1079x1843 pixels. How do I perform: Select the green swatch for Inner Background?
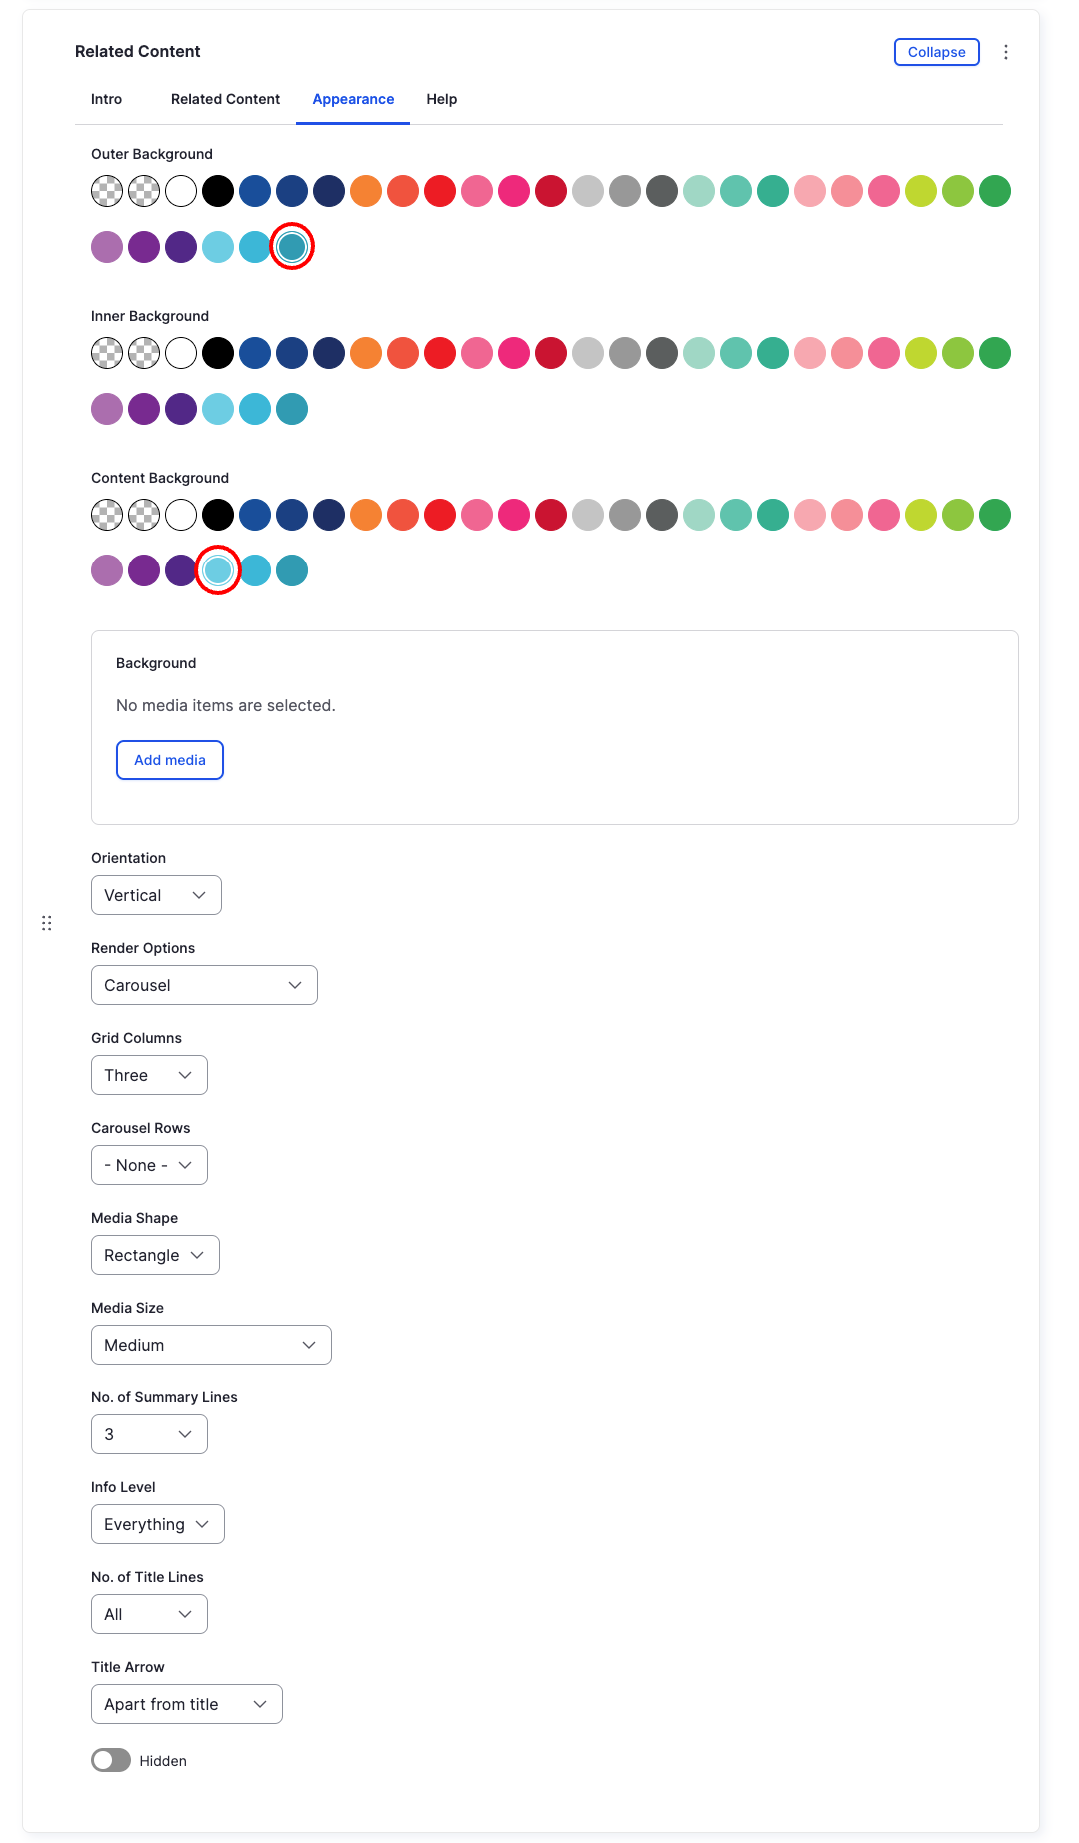[995, 352]
